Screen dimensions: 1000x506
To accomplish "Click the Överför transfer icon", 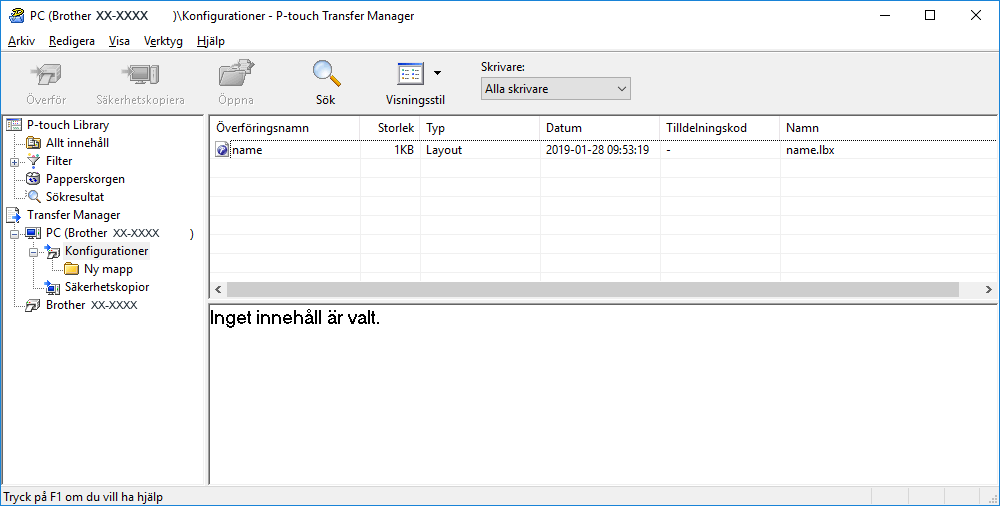I will pyautogui.click(x=46, y=75).
